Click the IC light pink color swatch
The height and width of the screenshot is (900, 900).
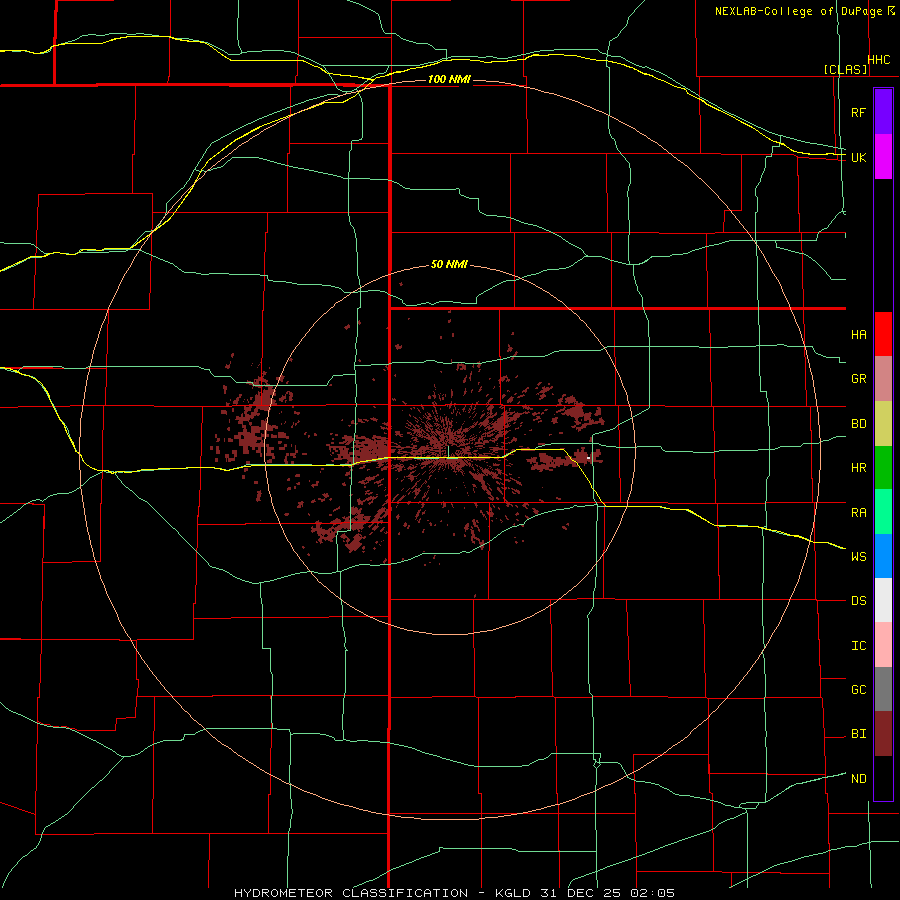(883, 645)
